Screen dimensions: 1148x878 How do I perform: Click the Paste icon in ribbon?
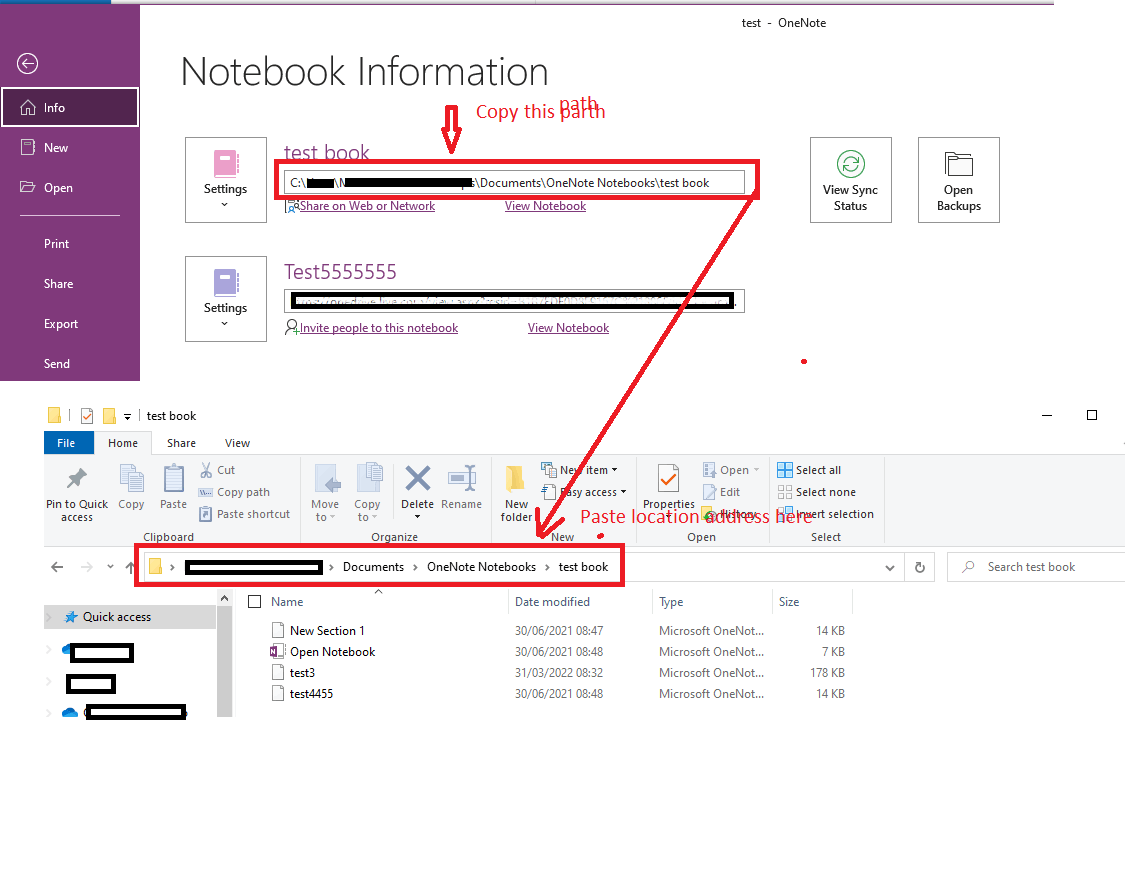[174, 480]
